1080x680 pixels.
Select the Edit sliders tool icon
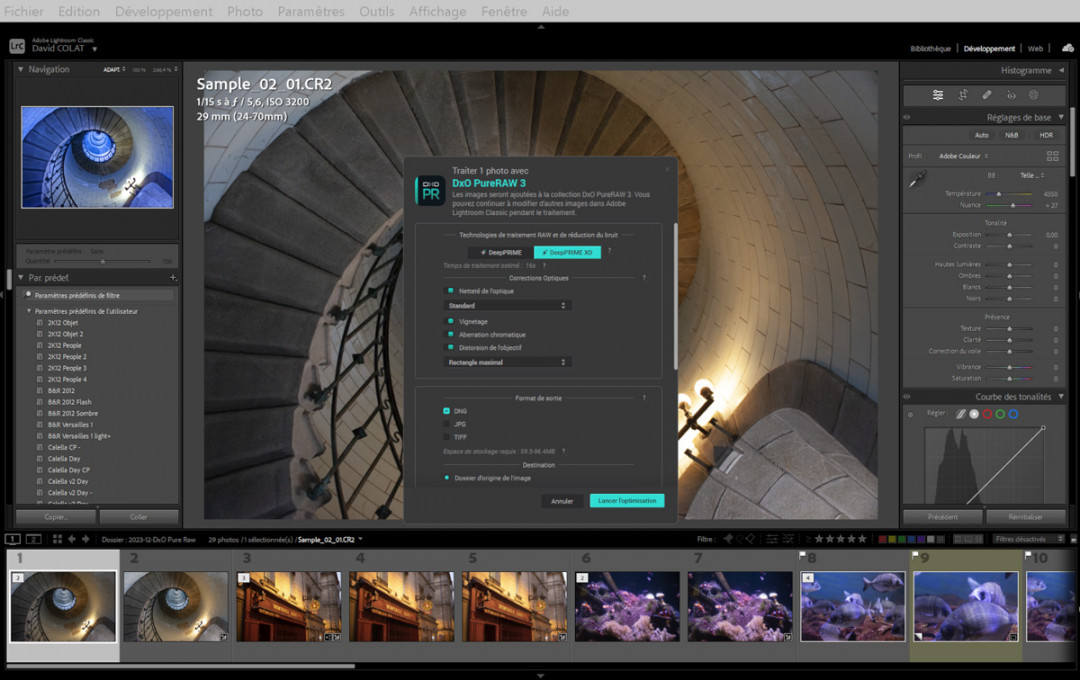coord(937,95)
